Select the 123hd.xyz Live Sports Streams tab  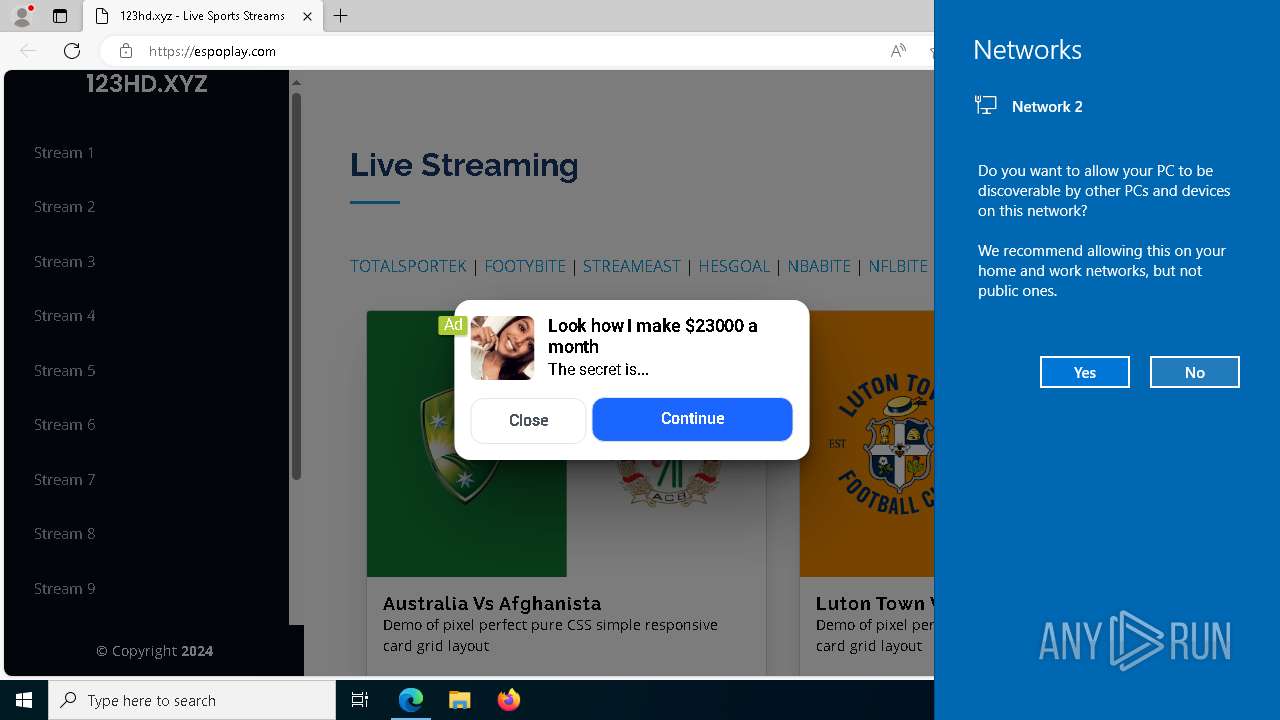(203, 16)
